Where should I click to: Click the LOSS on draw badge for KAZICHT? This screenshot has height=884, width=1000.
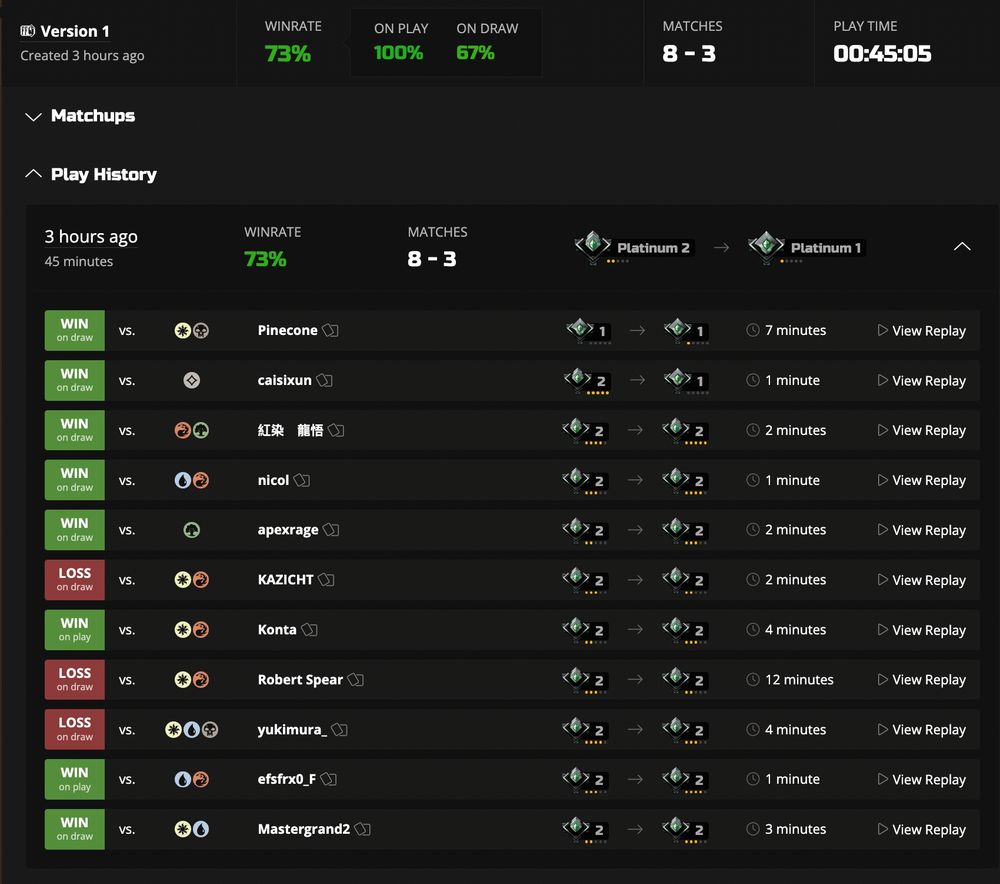(75, 580)
